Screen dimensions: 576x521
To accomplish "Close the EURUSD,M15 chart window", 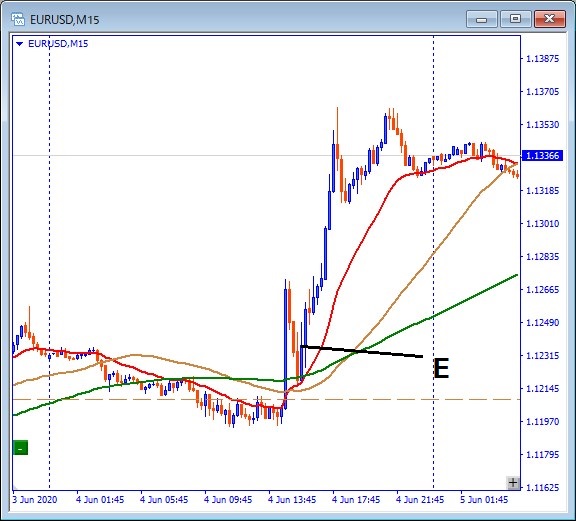I will coord(550,19).
